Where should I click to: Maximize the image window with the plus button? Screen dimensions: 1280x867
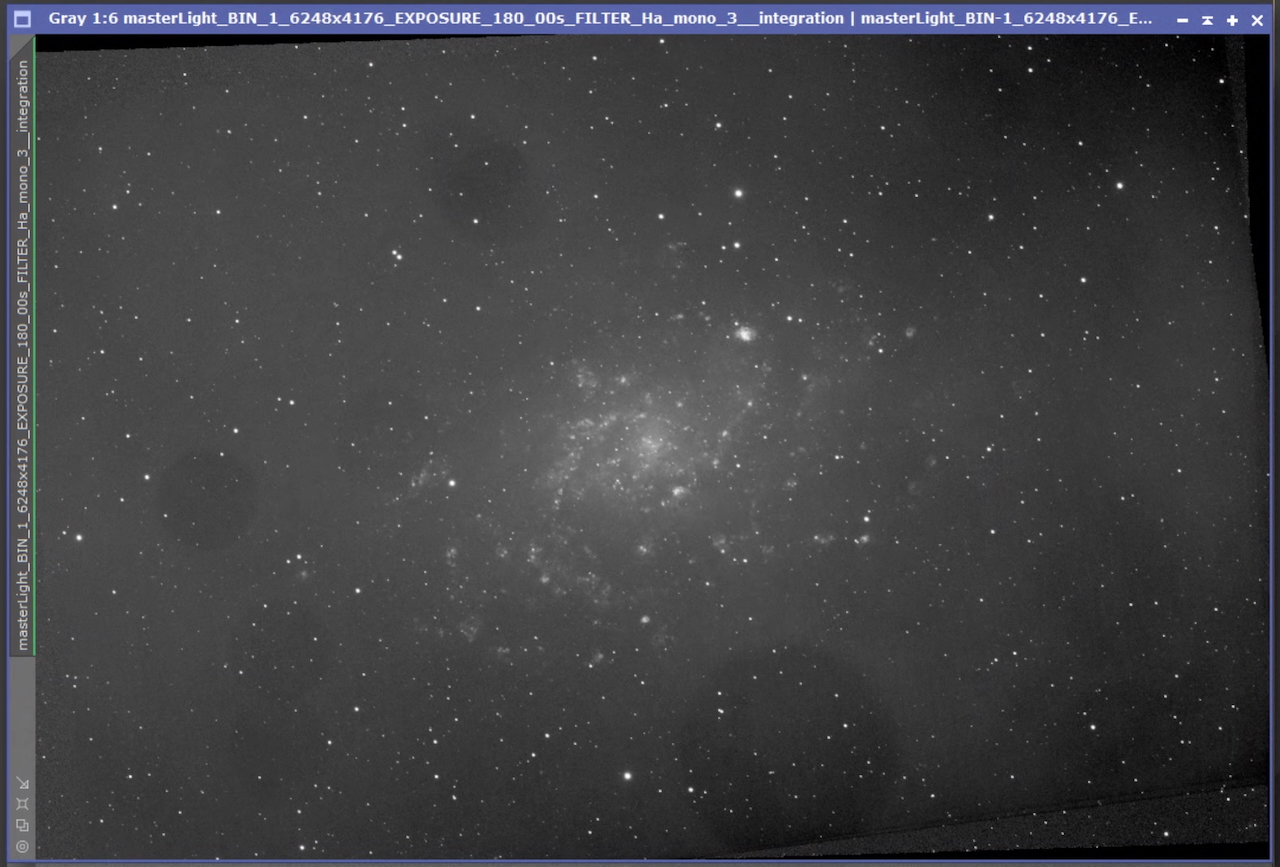[1232, 20]
